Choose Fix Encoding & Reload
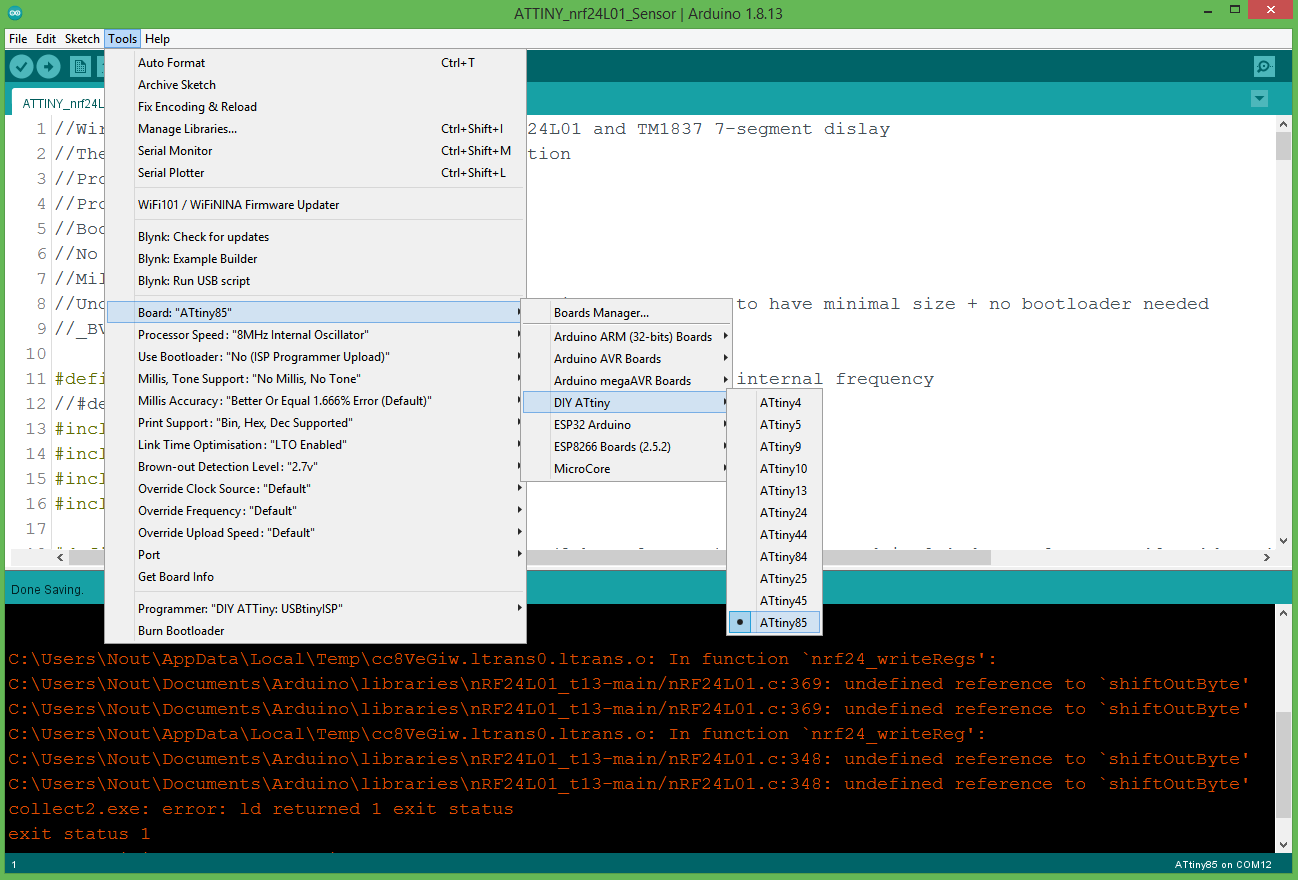The image size is (1298, 880). (315, 107)
